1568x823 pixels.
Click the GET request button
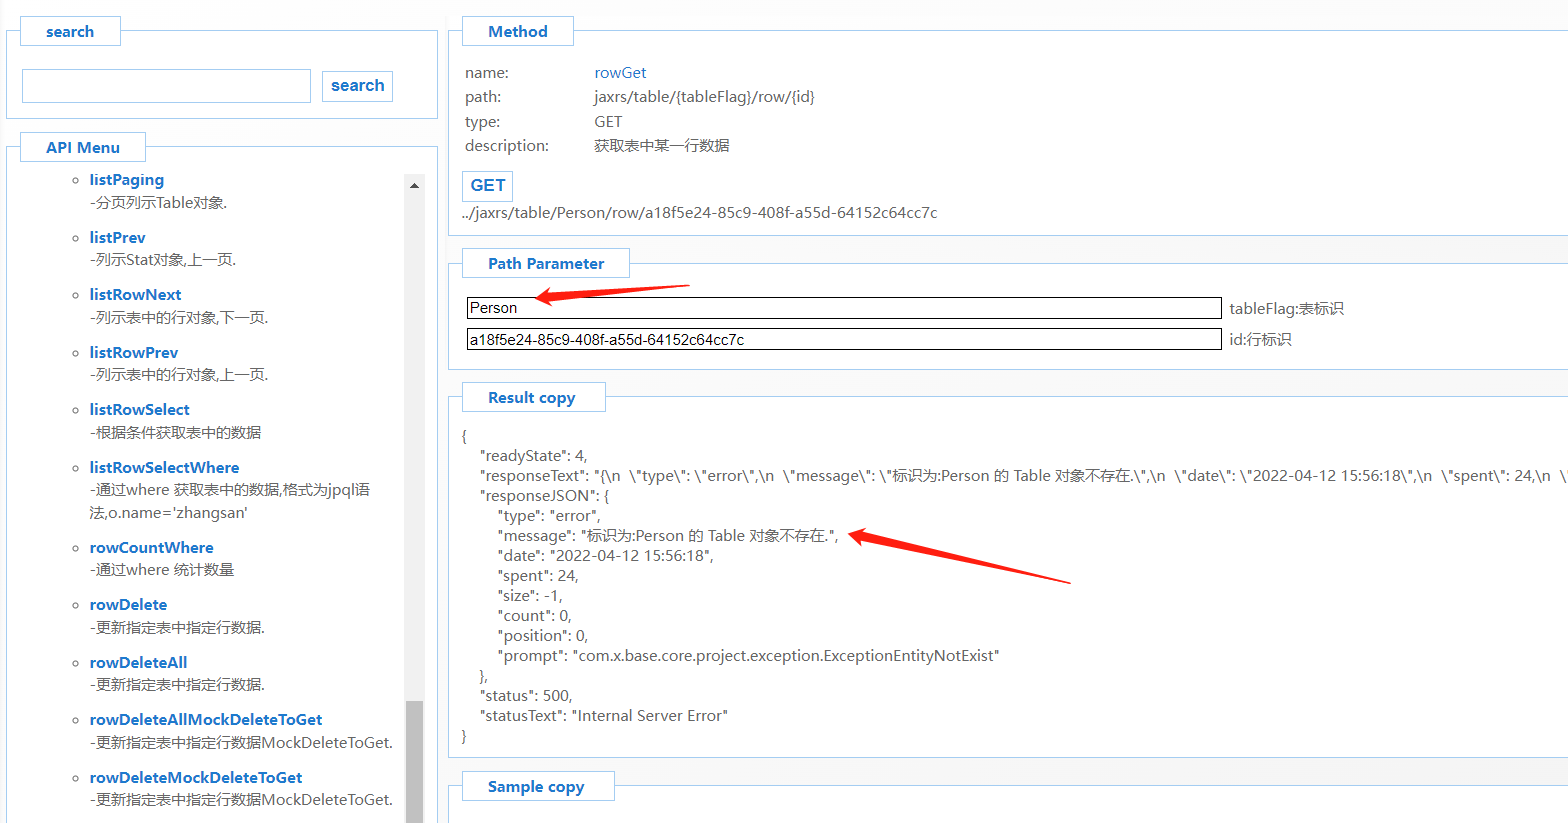click(x=487, y=186)
